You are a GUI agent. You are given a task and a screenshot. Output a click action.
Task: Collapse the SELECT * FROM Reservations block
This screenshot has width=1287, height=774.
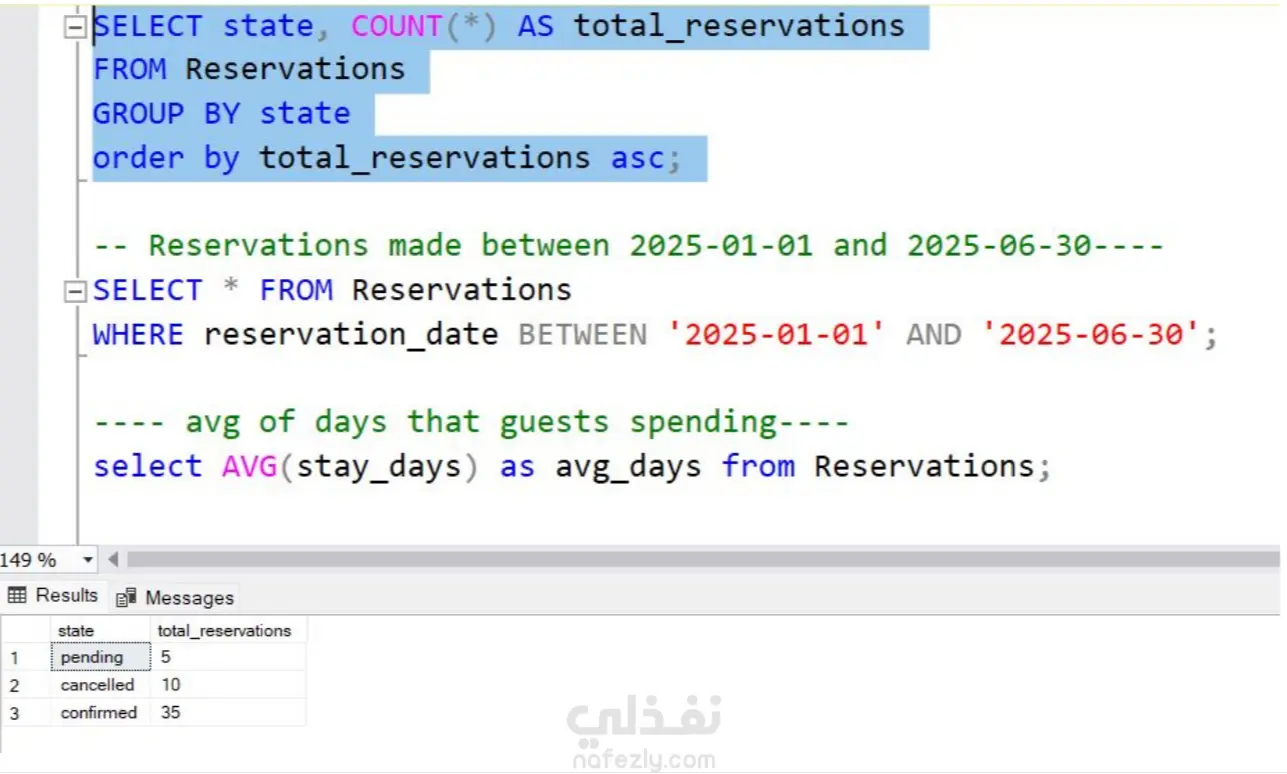tap(75, 292)
